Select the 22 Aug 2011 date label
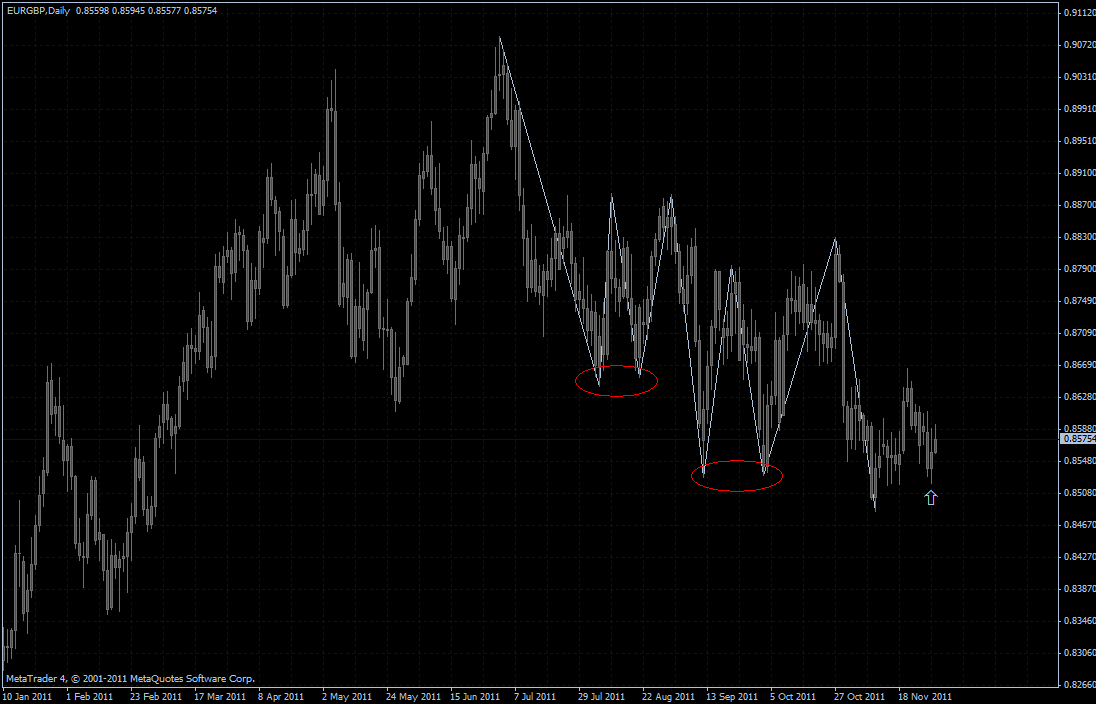The height and width of the screenshot is (704, 1096). [668, 696]
